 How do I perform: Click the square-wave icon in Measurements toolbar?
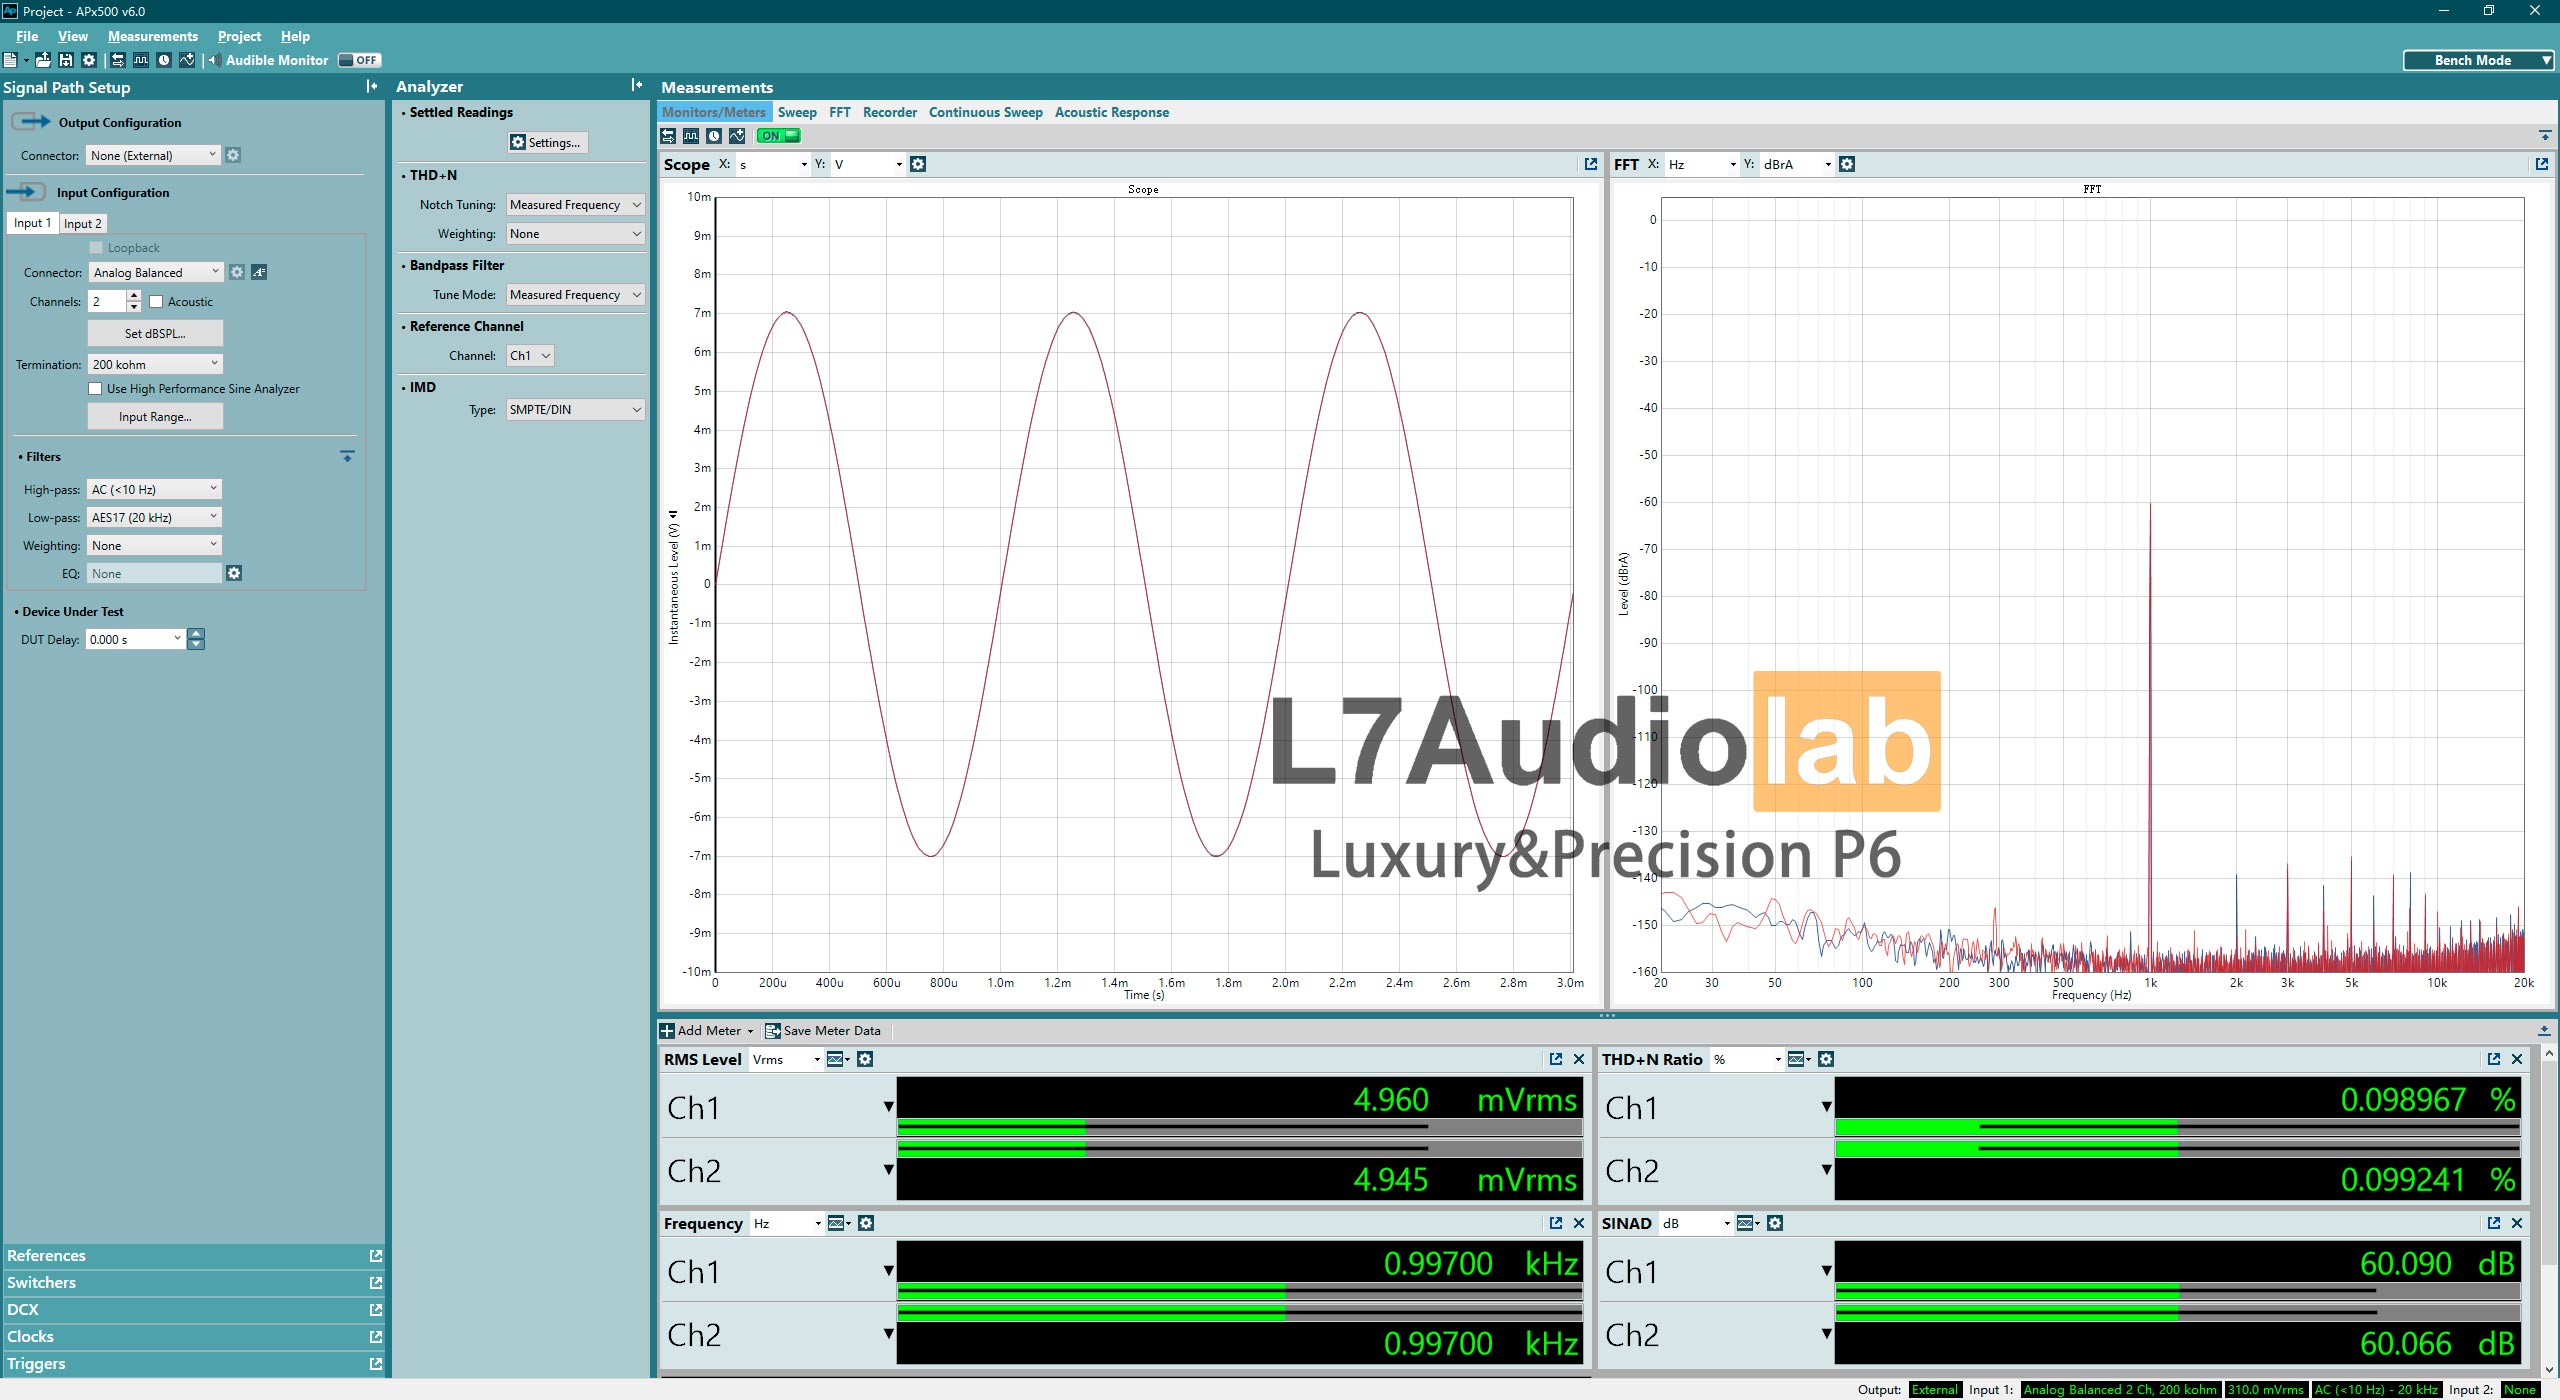[x=691, y=136]
